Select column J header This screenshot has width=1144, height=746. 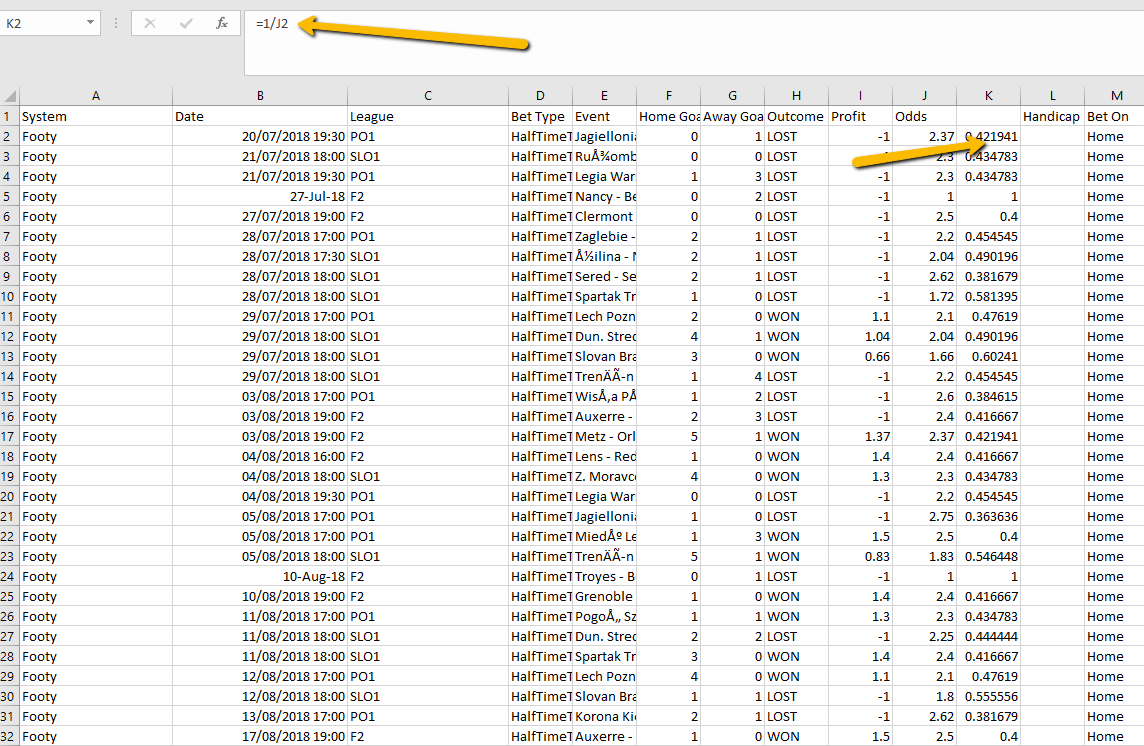[924, 96]
